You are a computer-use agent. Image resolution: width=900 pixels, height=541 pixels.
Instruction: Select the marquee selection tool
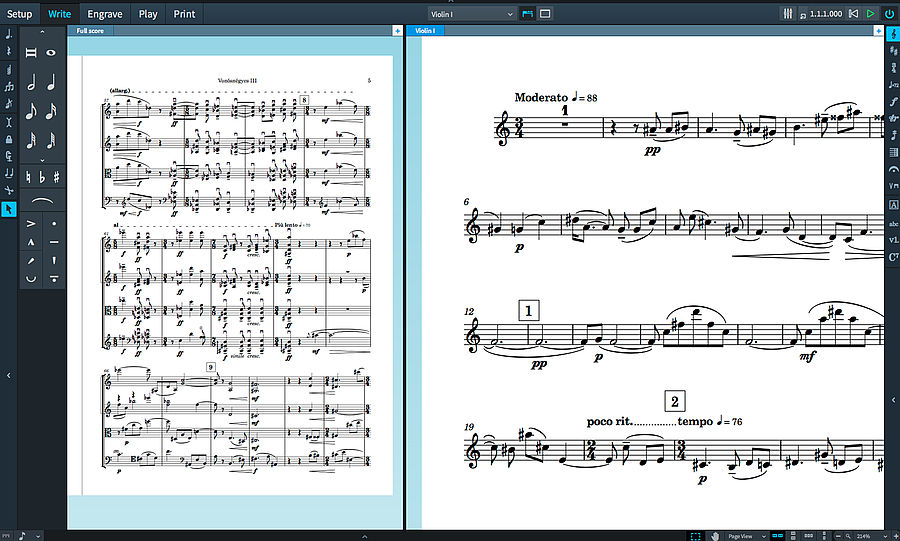pos(696,536)
